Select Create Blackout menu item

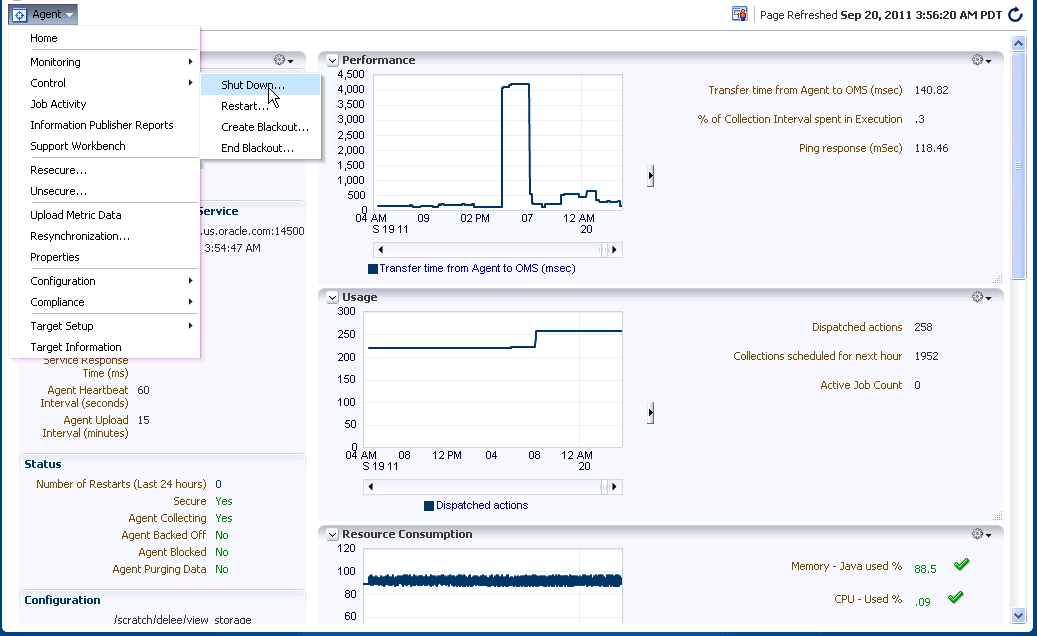pos(261,127)
